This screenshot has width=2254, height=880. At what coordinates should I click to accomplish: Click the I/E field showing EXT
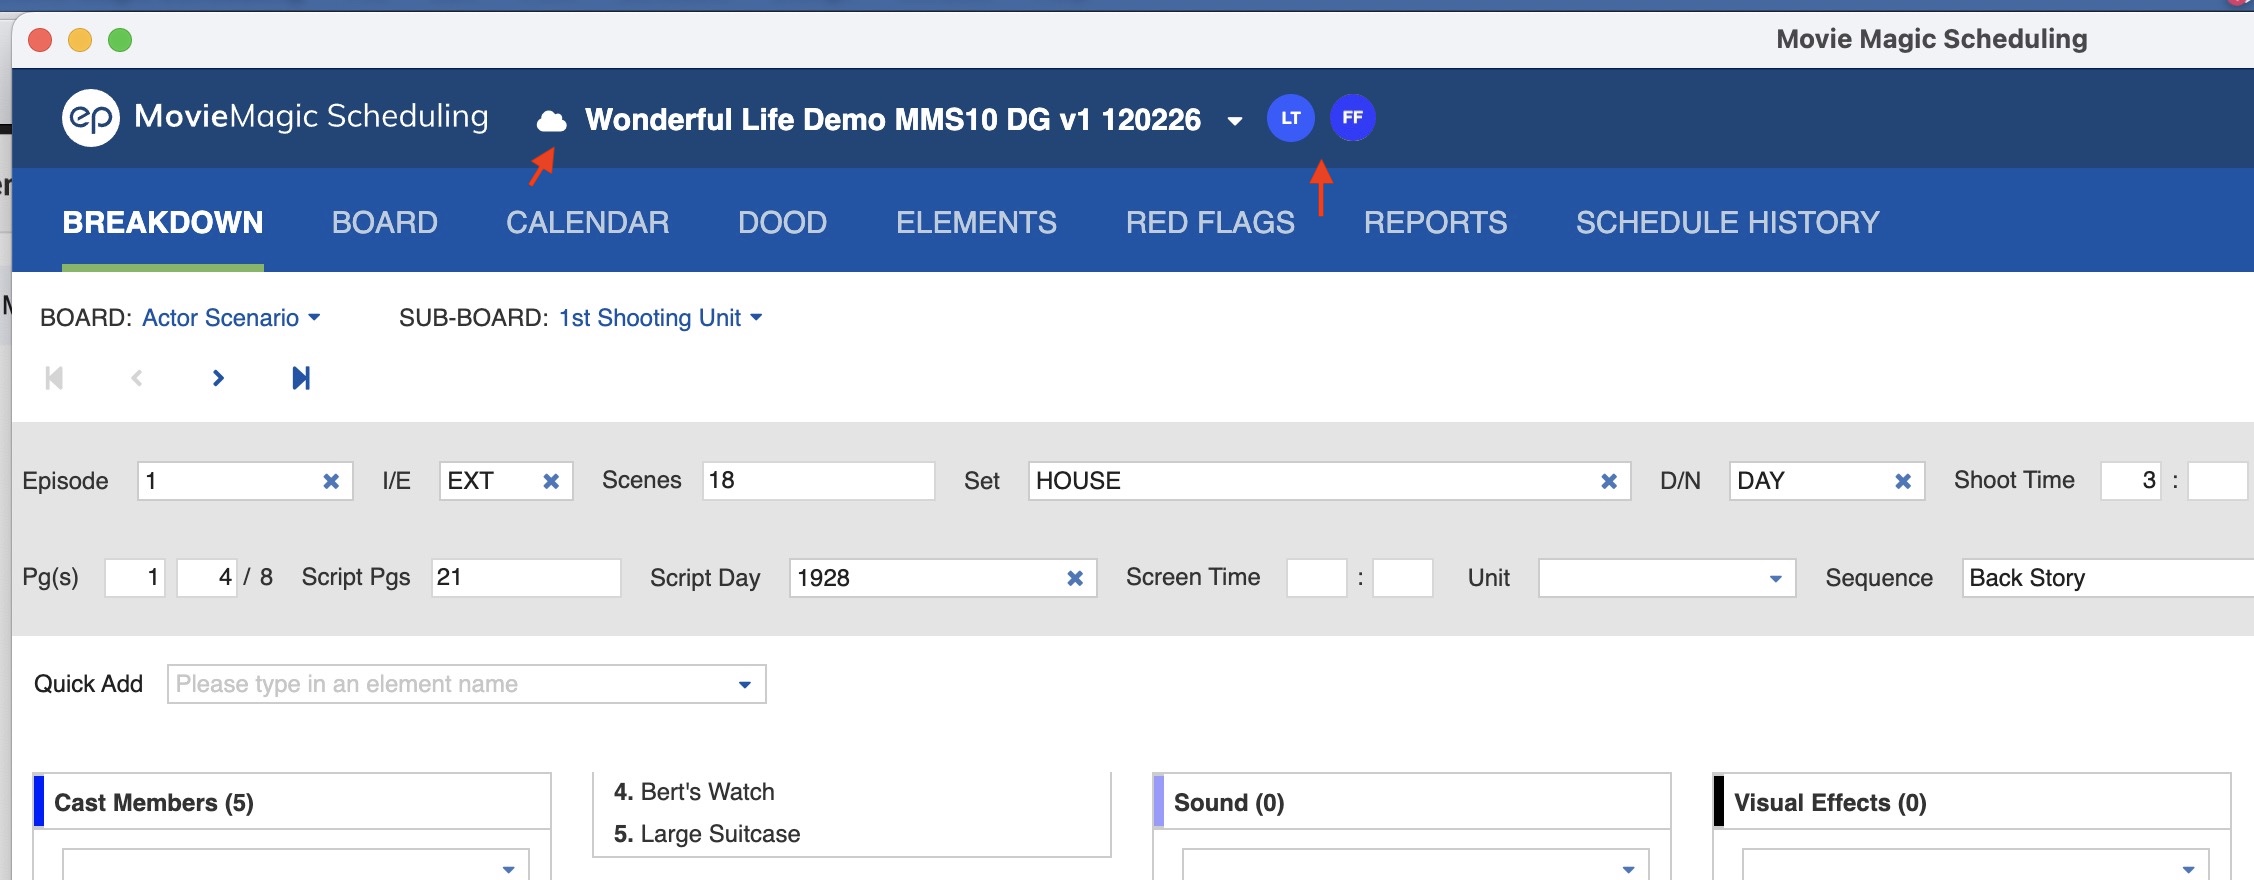click(506, 481)
